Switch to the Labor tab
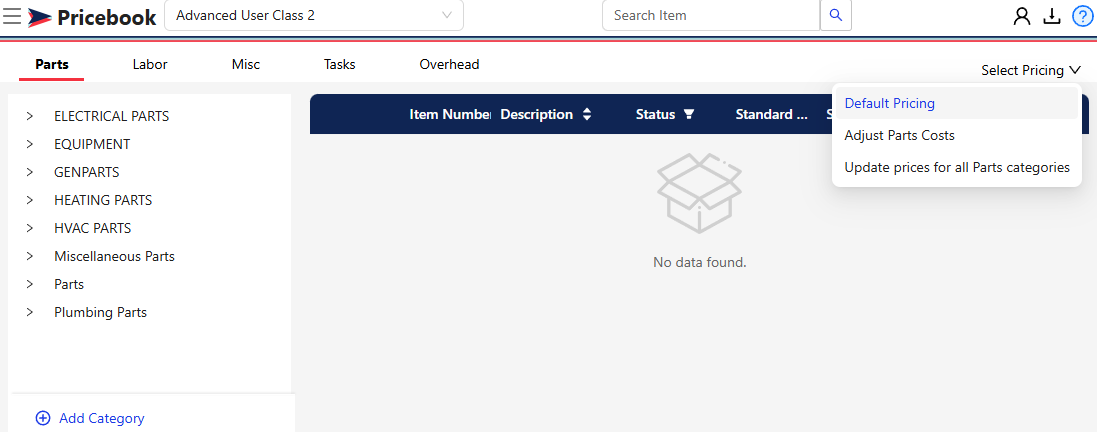 pyautogui.click(x=150, y=64)
